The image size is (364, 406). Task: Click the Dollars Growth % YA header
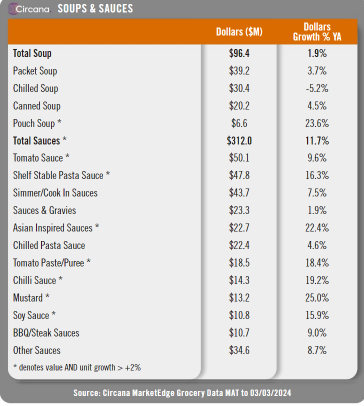coord(317,32)
